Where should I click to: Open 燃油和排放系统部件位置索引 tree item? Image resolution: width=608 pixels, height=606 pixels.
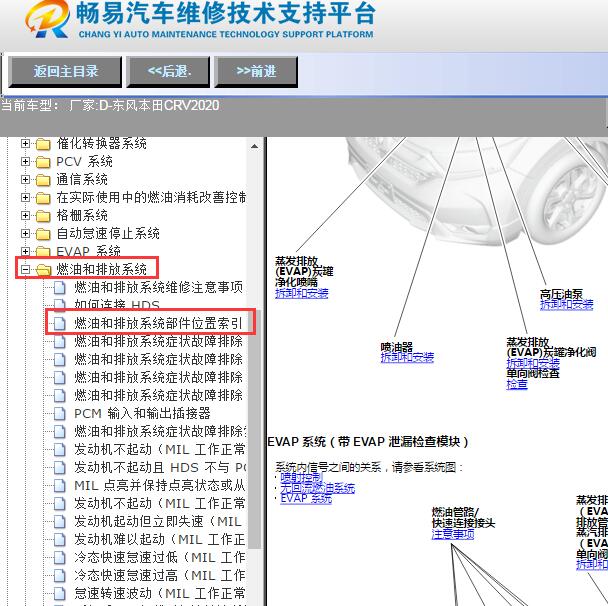[x=158, y=323]
